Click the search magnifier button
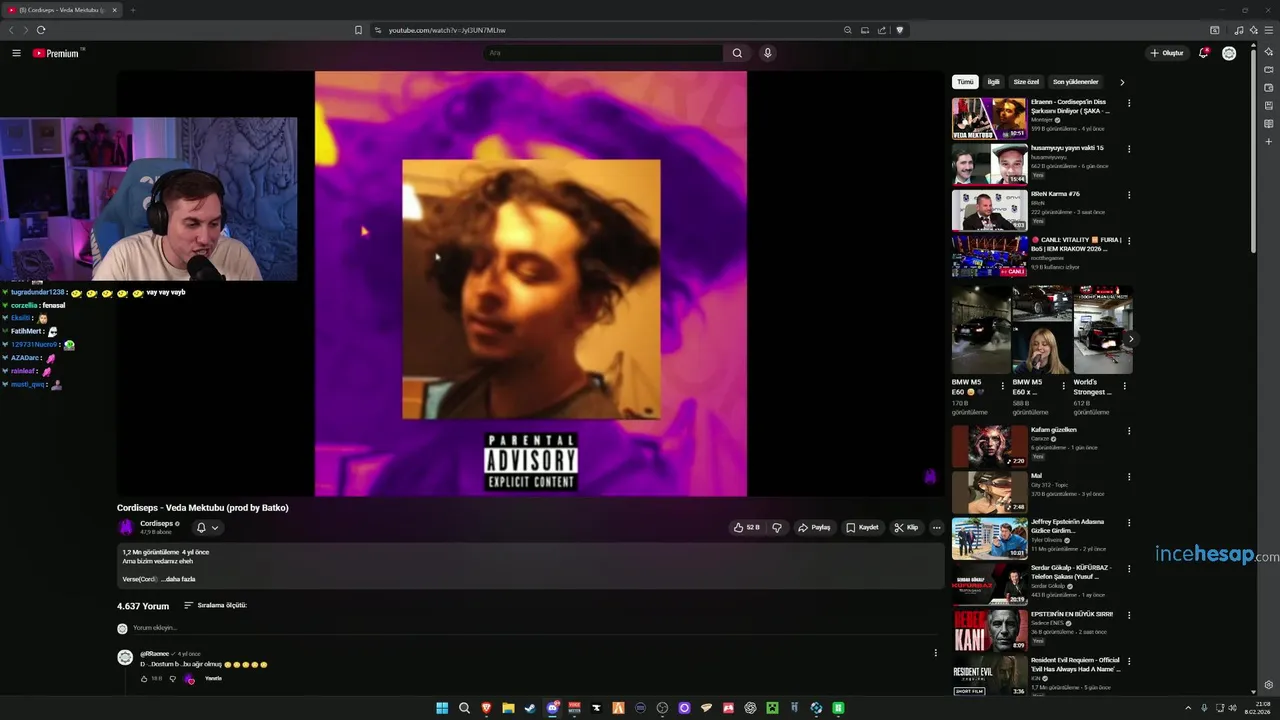 coord(737,53)
